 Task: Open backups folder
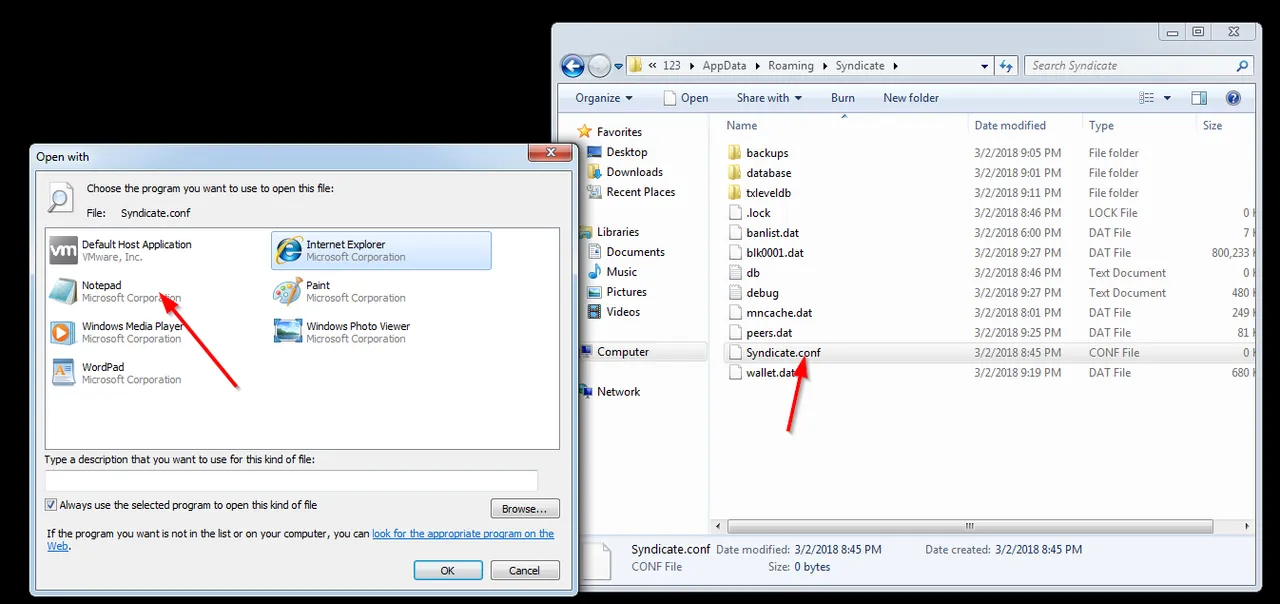pos(767,153)
